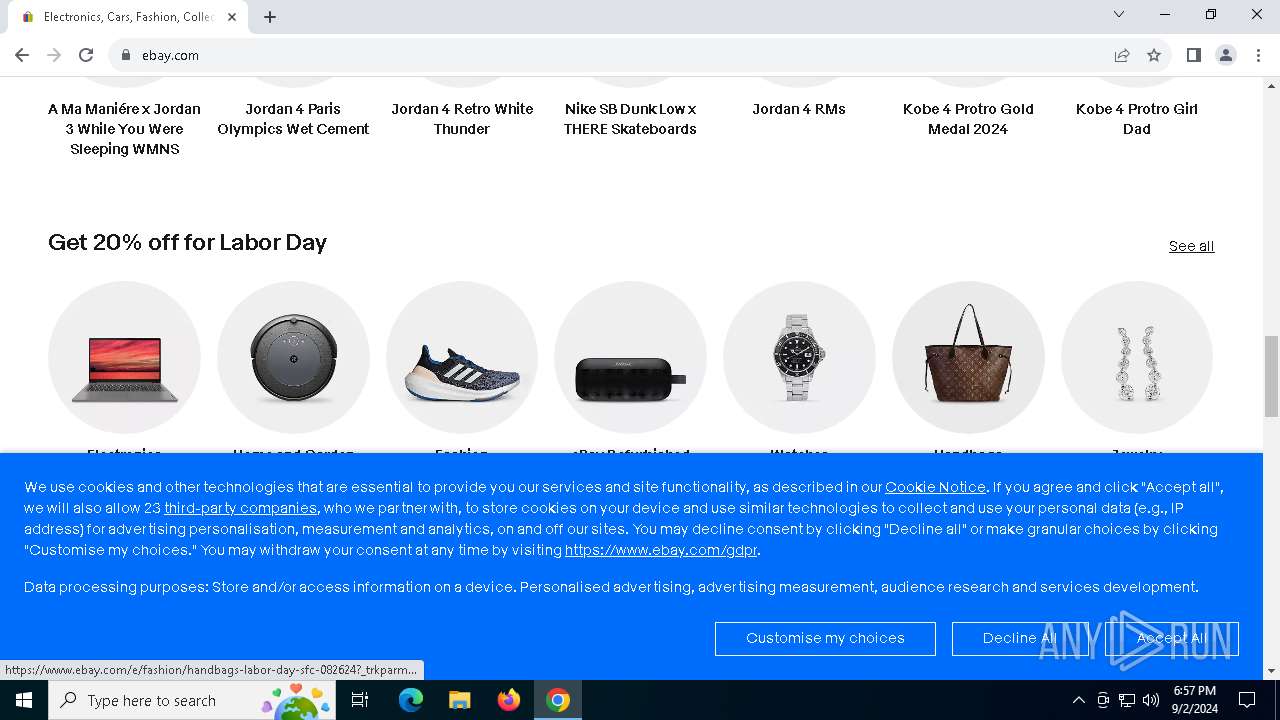Click the page vertical scrollbar thumb

coord(1271,376)
